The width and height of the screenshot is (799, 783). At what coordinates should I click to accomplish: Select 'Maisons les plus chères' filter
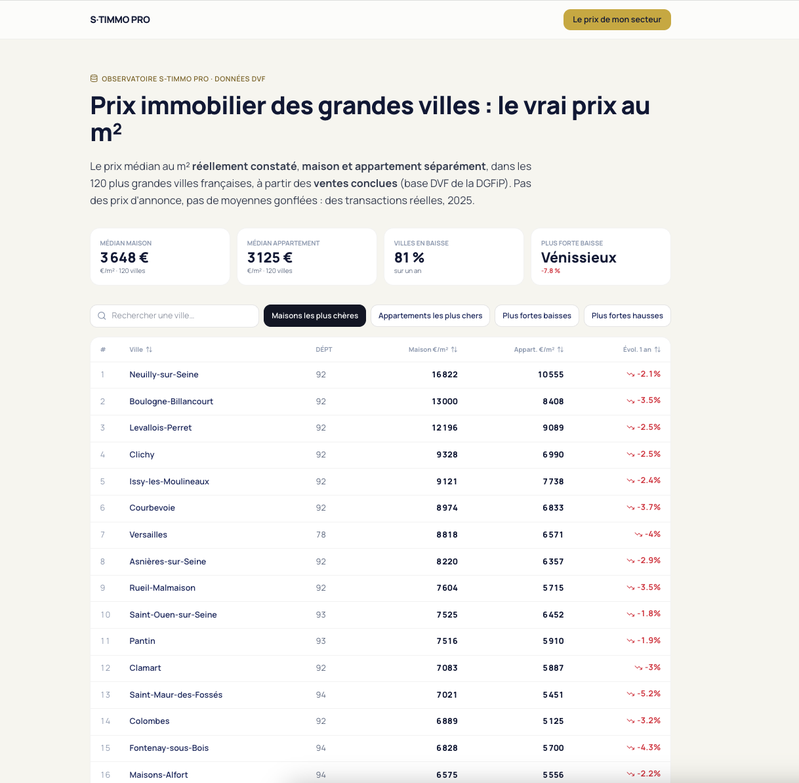point(314,316)
